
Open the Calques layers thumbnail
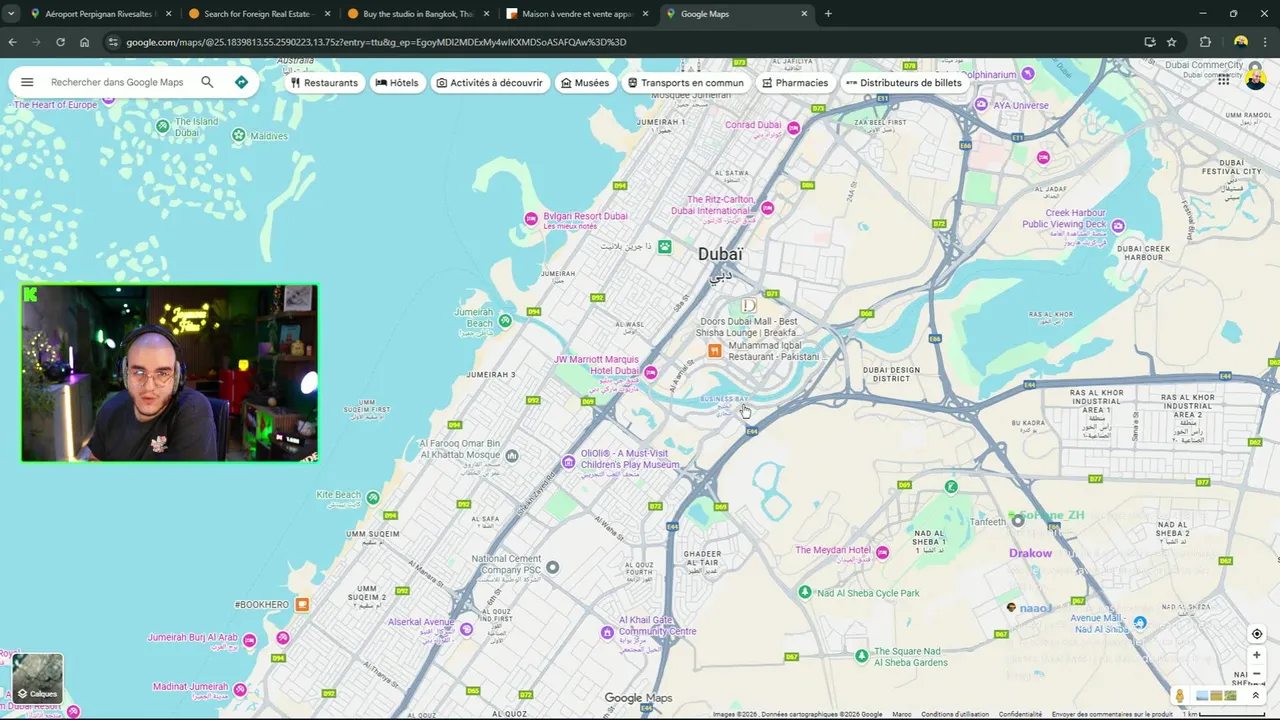[38, 679]
